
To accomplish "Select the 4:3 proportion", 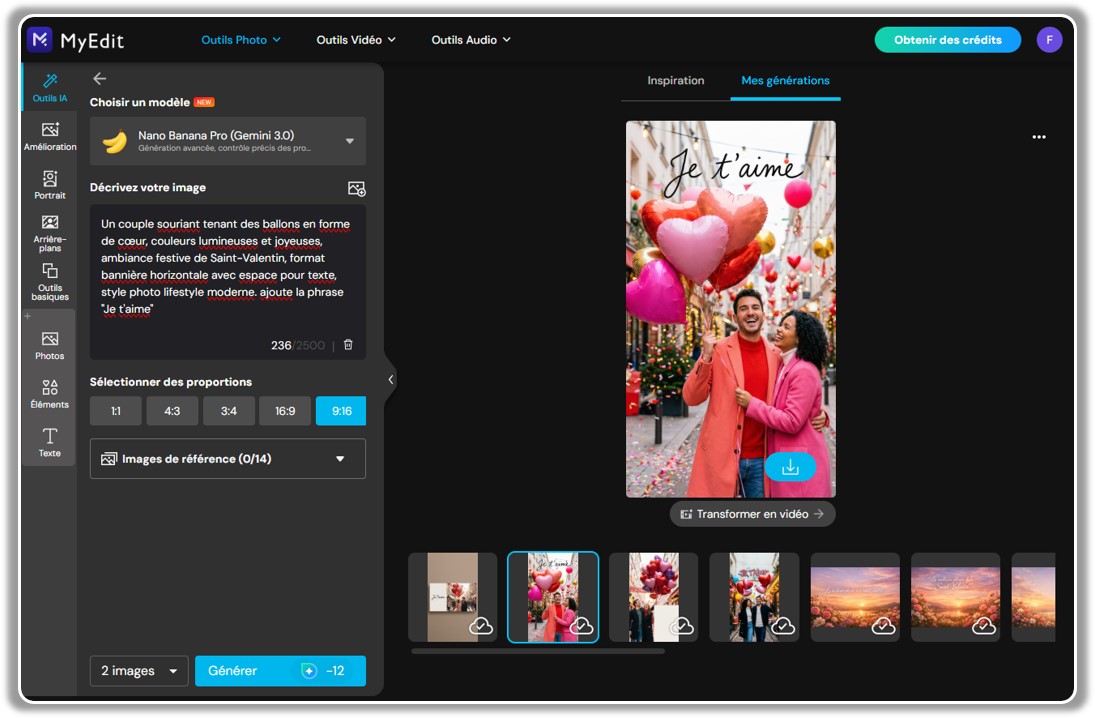I will point(172,411).
